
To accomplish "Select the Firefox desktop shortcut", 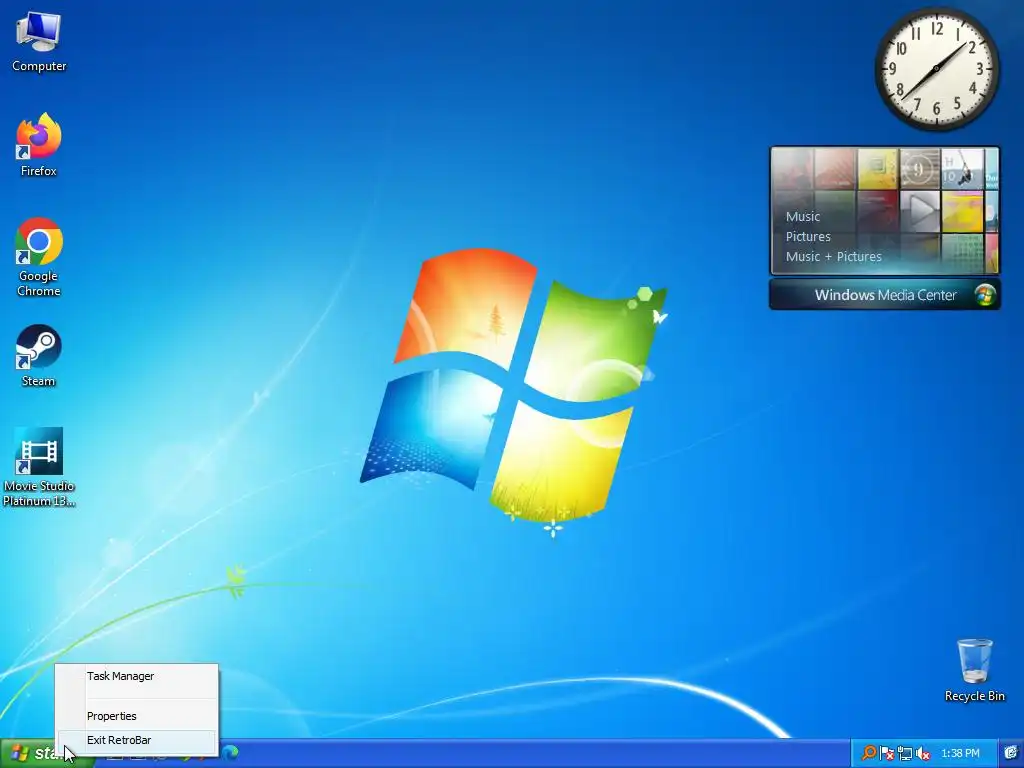I will (39, 144).
